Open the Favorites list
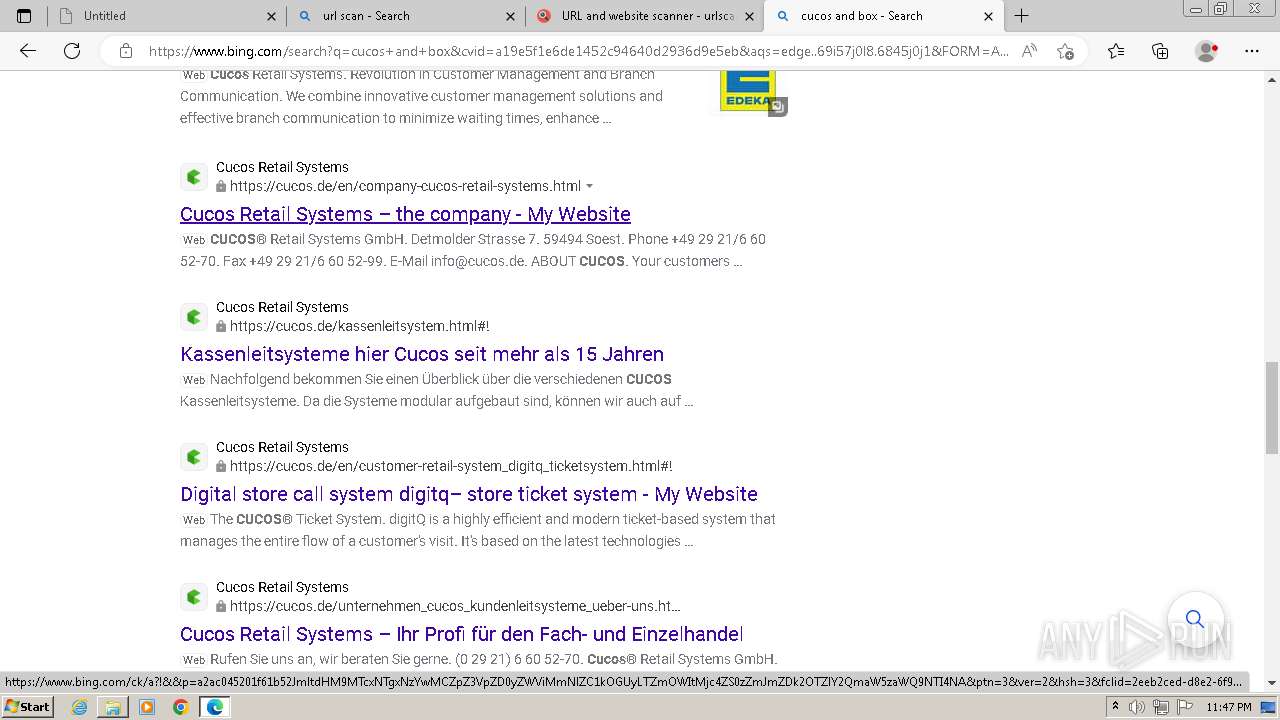 pos(1116,51)
